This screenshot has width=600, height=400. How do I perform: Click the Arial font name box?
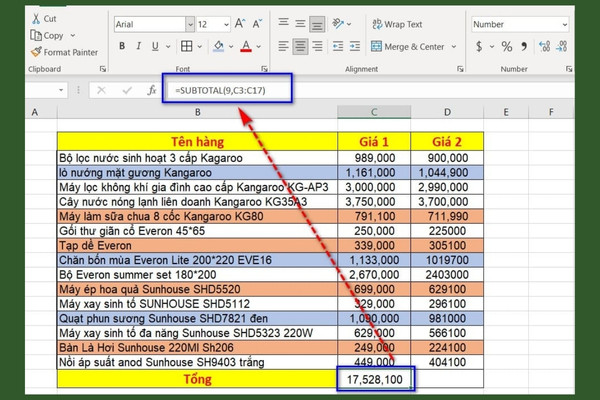150,24
